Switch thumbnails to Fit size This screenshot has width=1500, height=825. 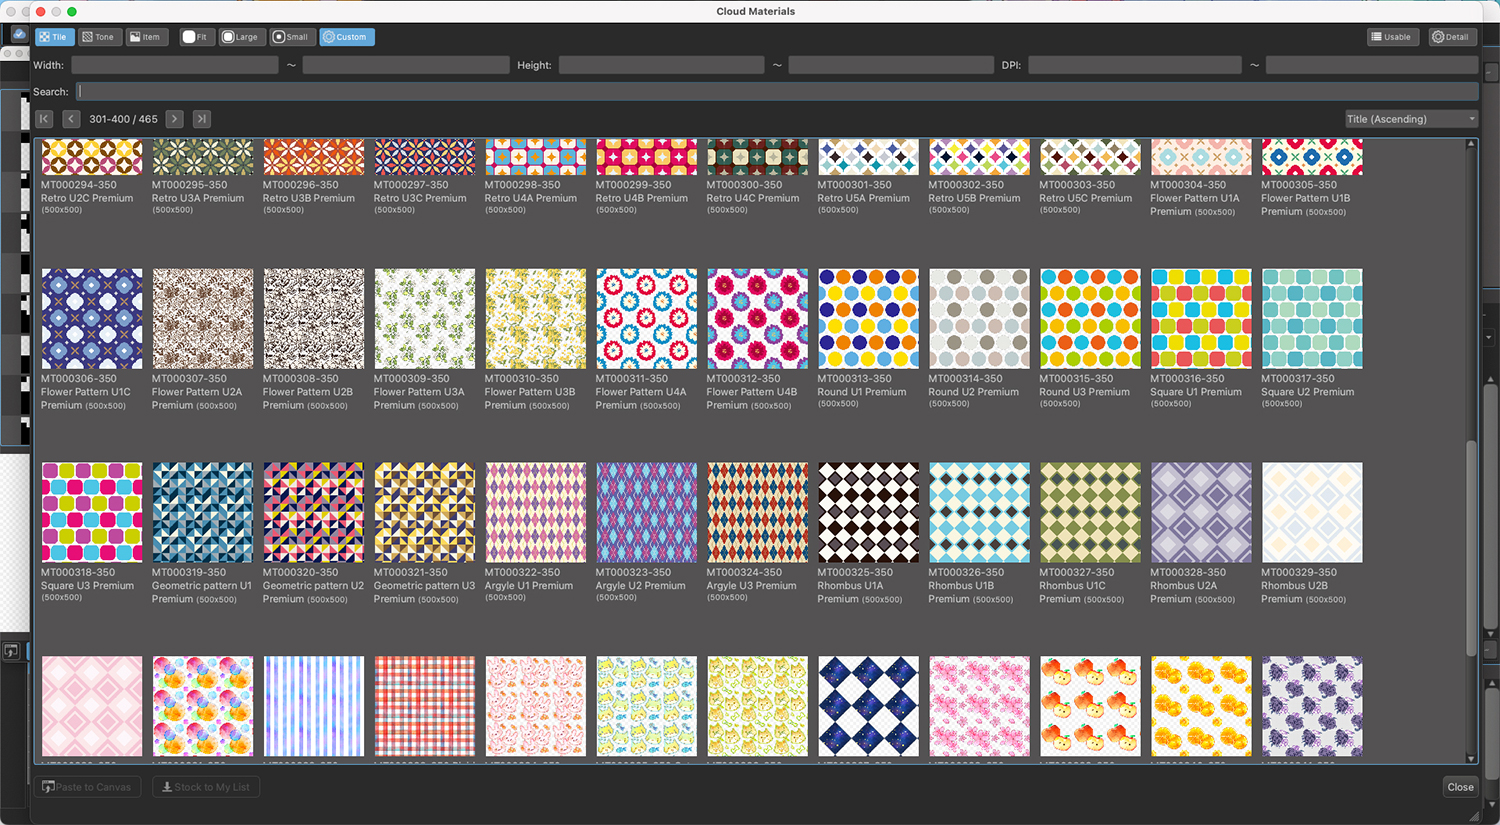197,37
